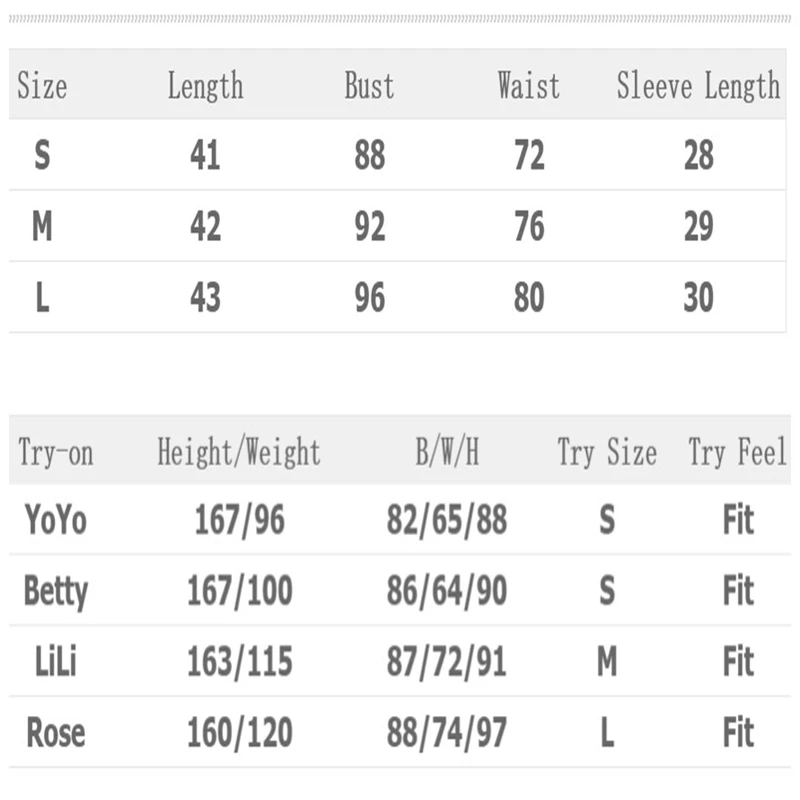Click the B/W/H column header
Screen dimensions: 800x800
447,453
